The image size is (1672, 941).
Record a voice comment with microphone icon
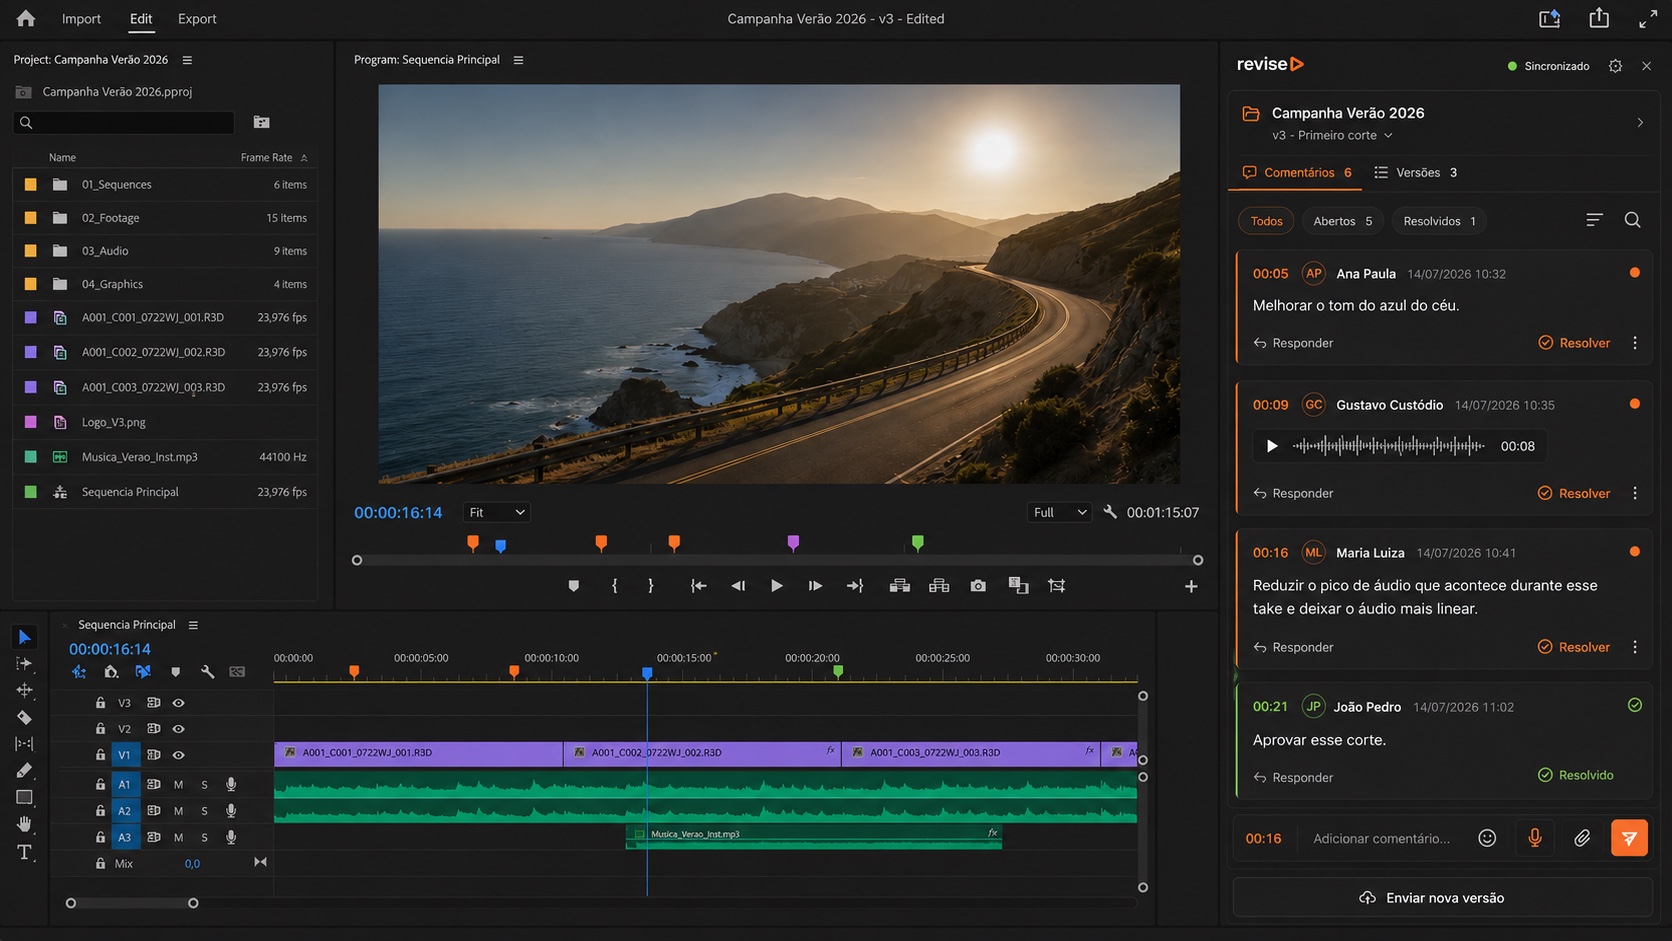tap(1534, 838)
